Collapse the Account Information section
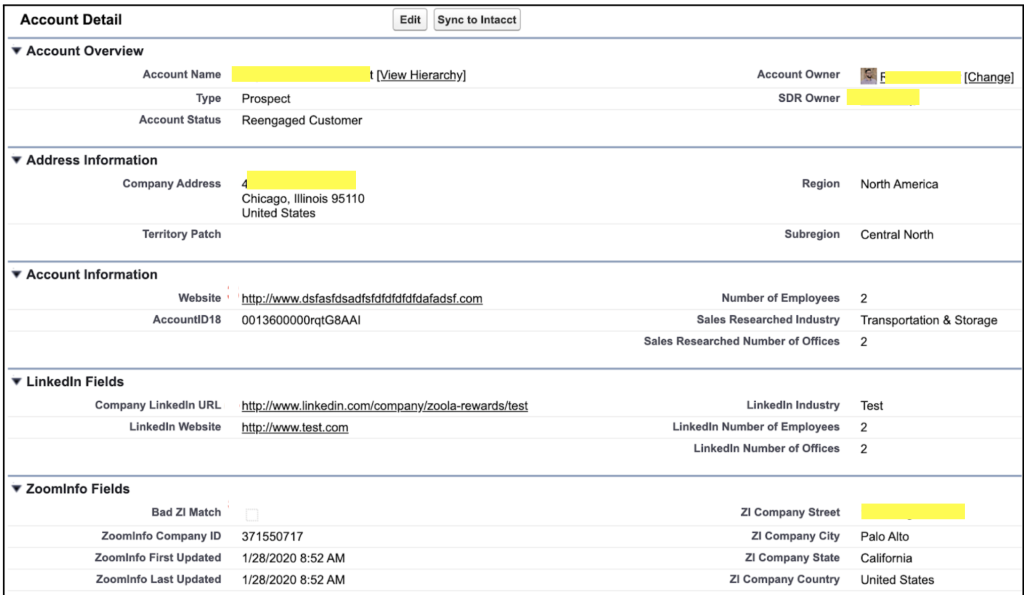 [x=16, y=275]
